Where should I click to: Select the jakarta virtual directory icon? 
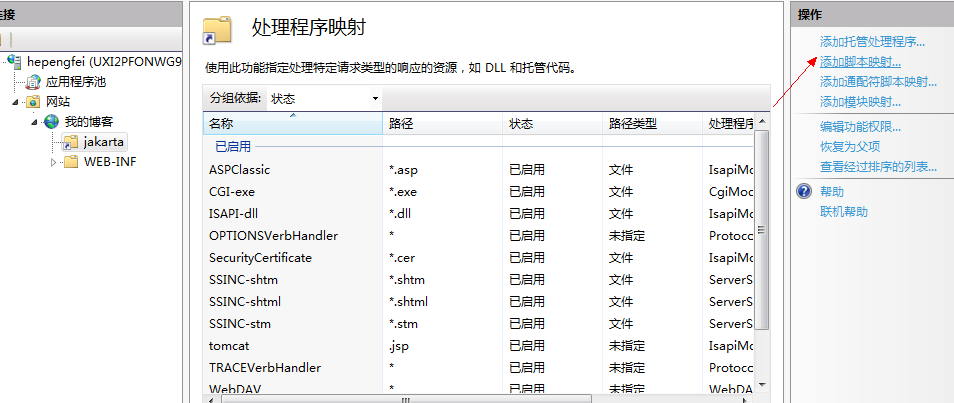coord(70,142)
